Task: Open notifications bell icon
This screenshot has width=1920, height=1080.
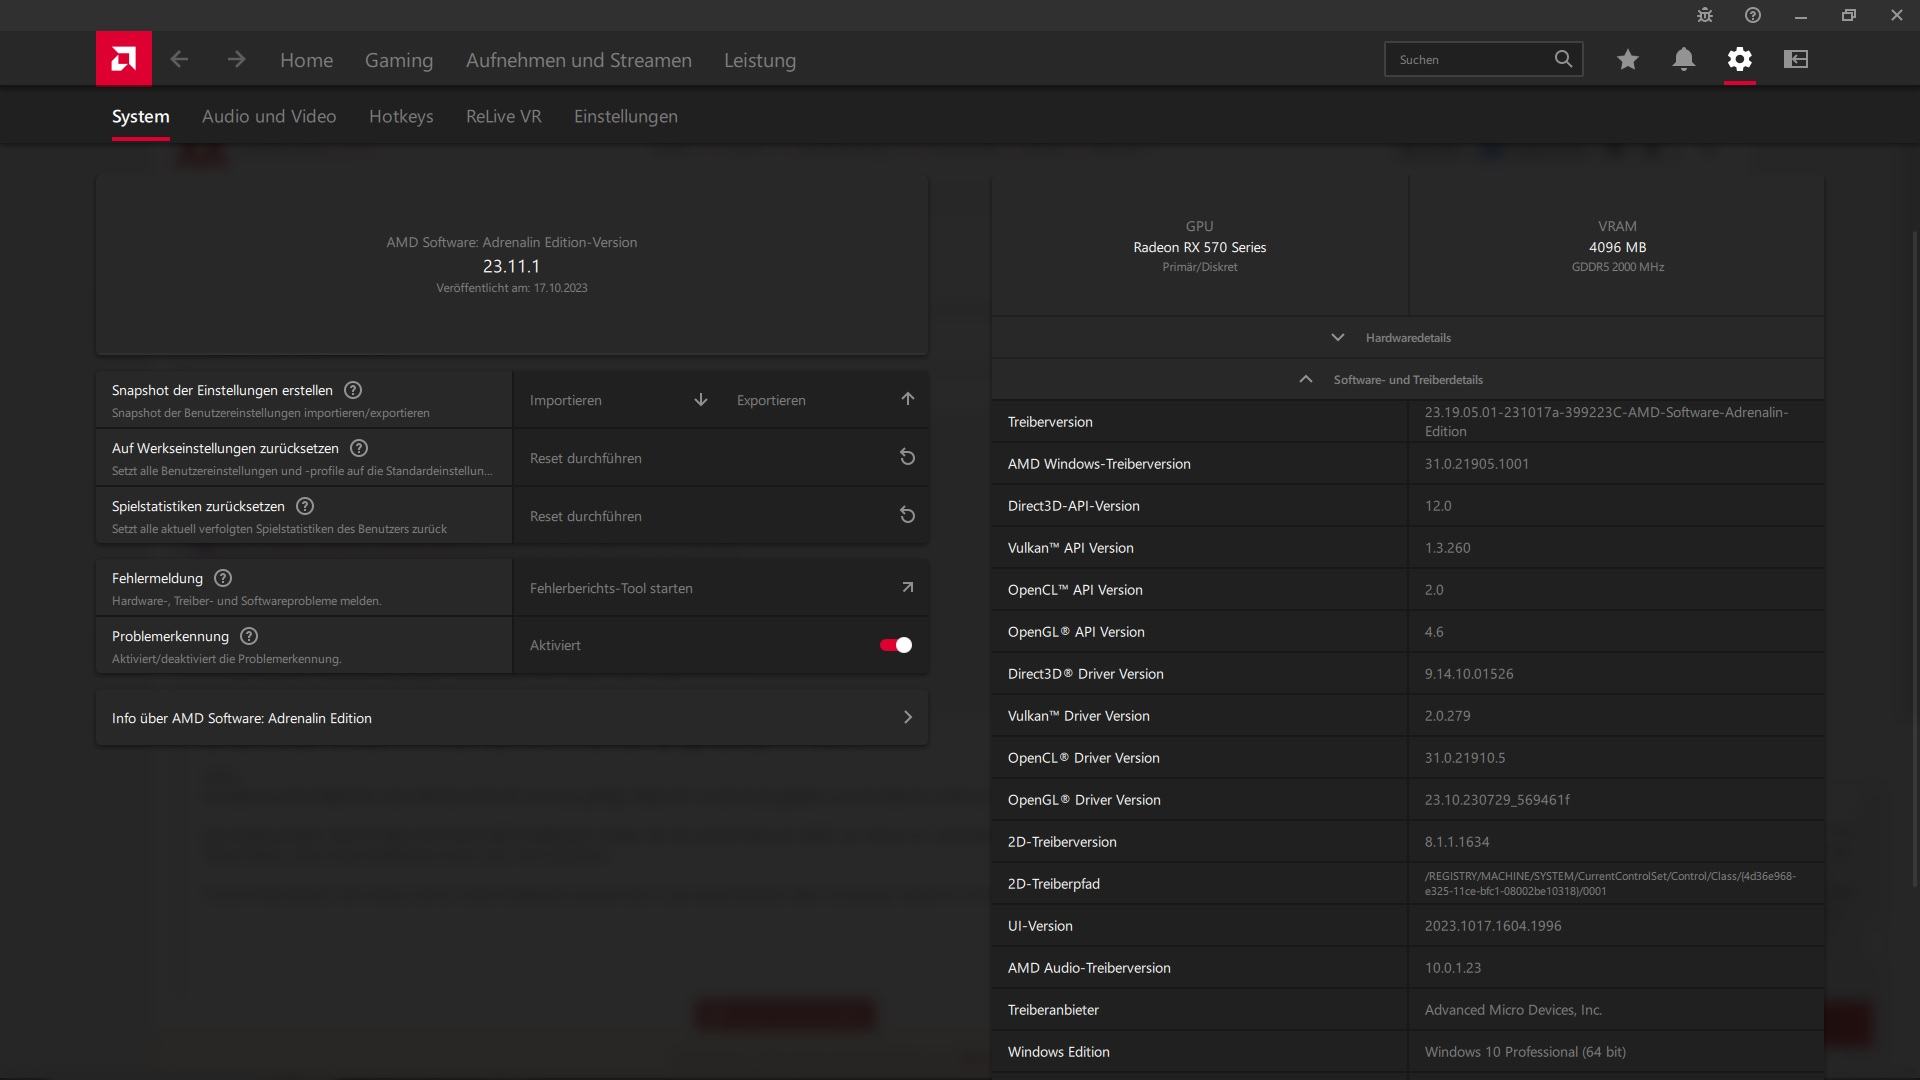Action: [x=1684, y=60]
